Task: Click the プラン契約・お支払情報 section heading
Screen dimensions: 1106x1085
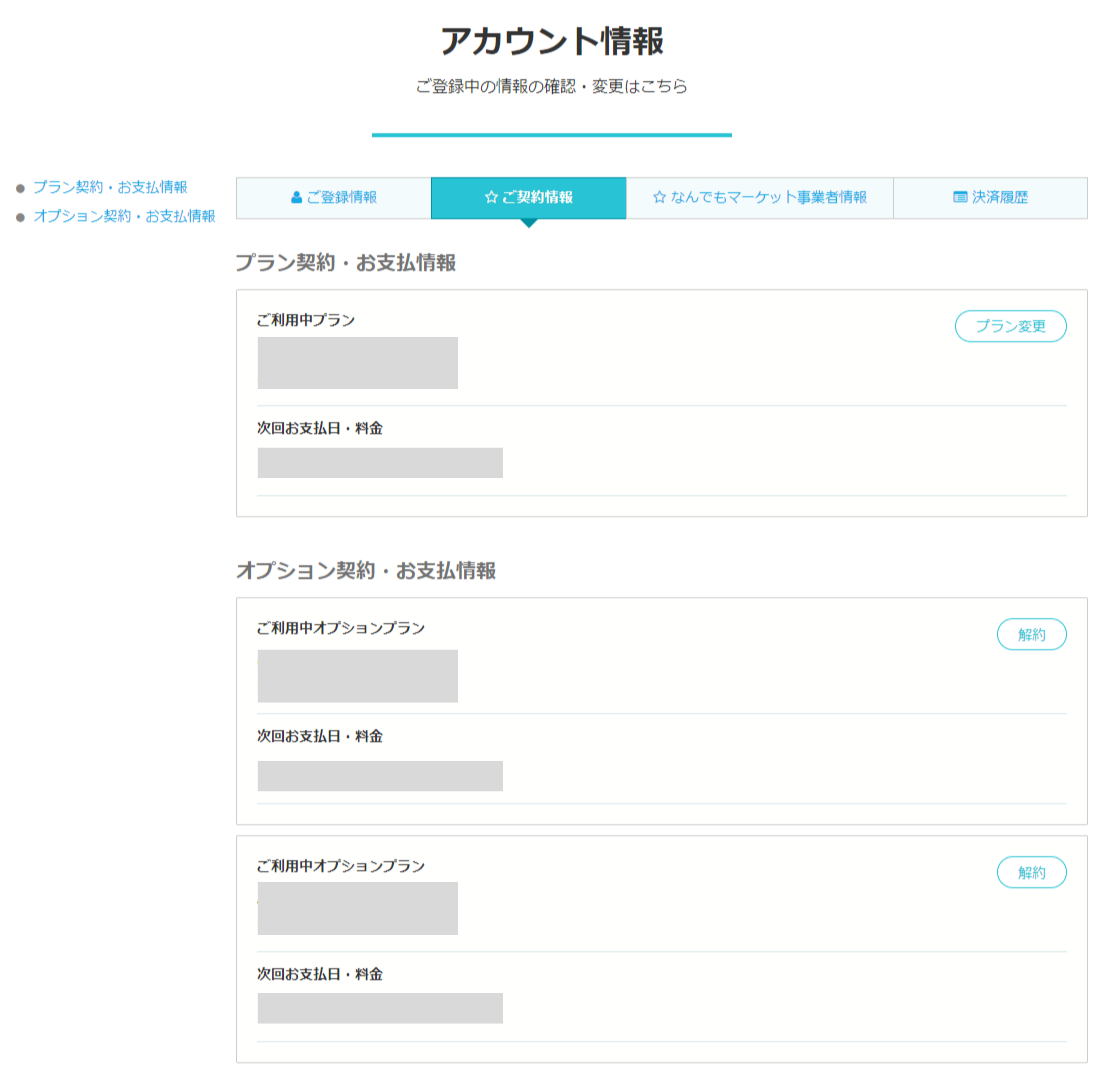Action: (346, 262)
